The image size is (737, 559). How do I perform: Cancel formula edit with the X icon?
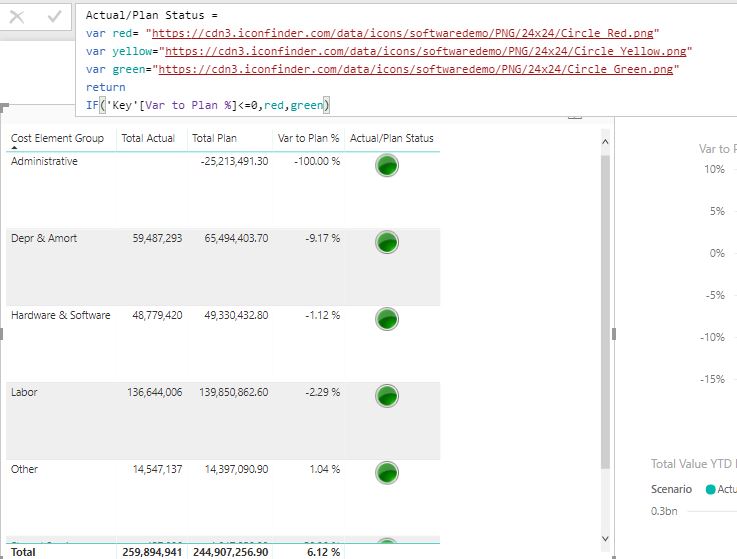17,17
